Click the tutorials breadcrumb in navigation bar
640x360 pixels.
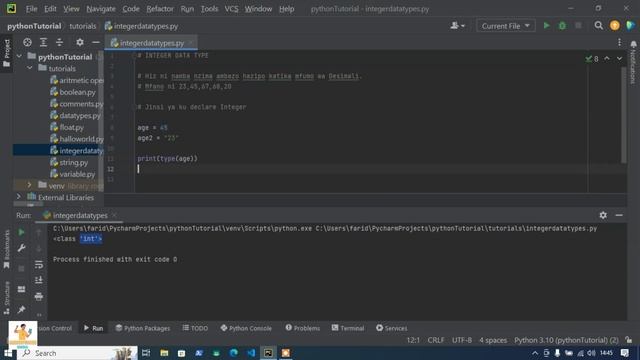[82, 26]
